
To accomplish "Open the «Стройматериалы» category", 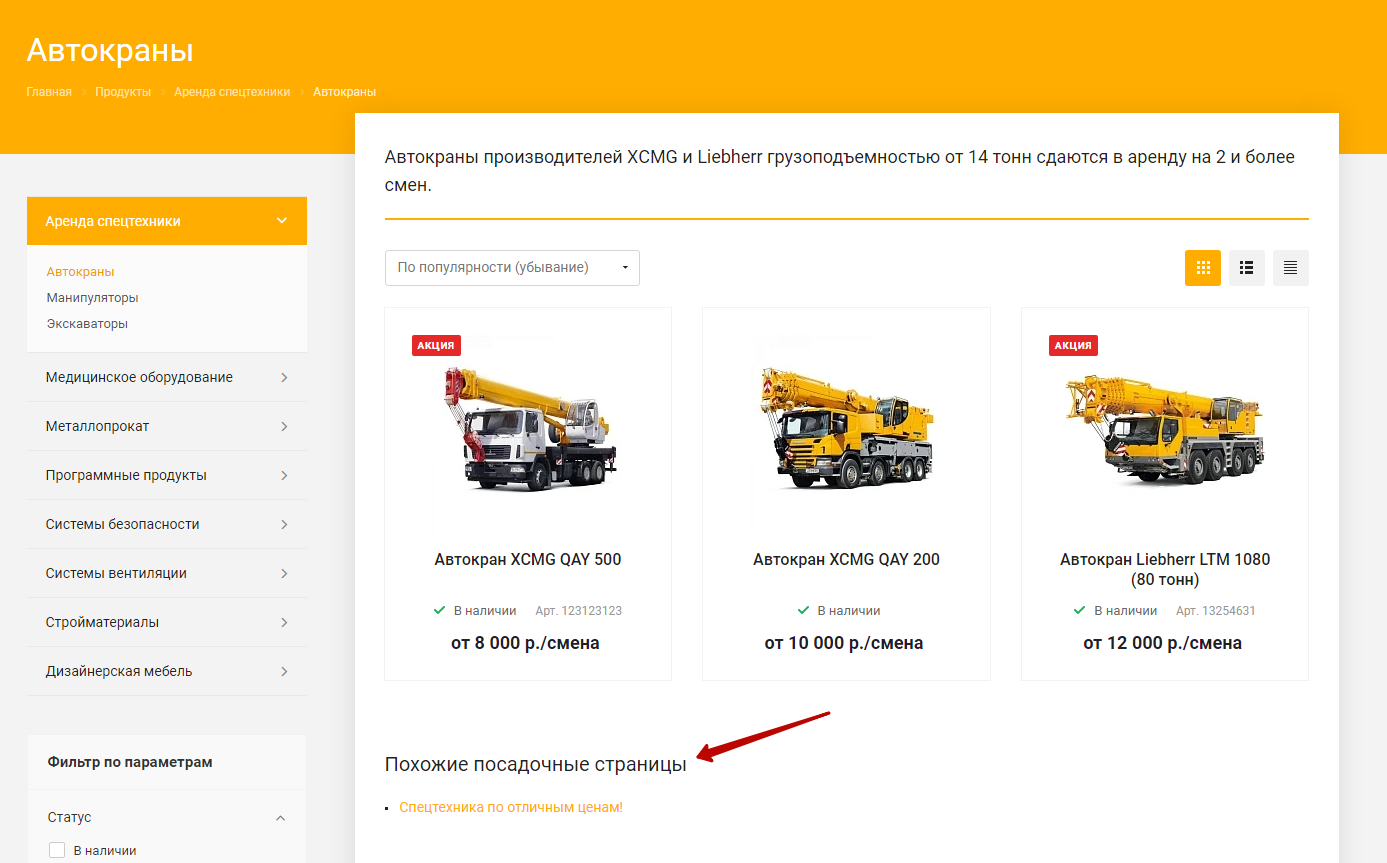I will [x=102, y=622].
